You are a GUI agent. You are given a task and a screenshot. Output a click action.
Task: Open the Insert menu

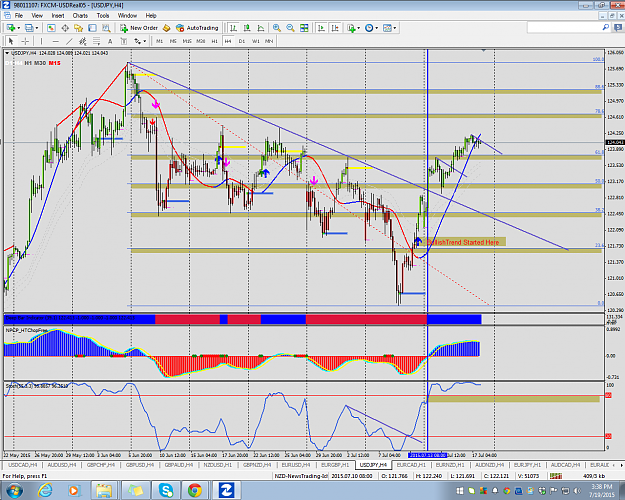[x=58, y=16]
